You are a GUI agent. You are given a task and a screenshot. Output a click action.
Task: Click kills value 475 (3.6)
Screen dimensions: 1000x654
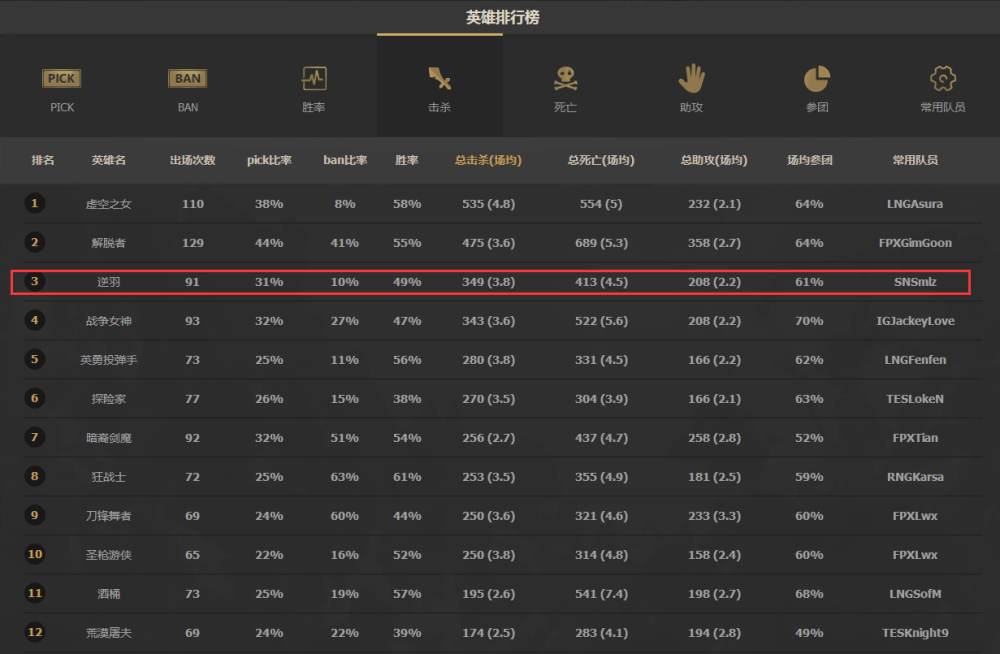[x=488, y=243]
